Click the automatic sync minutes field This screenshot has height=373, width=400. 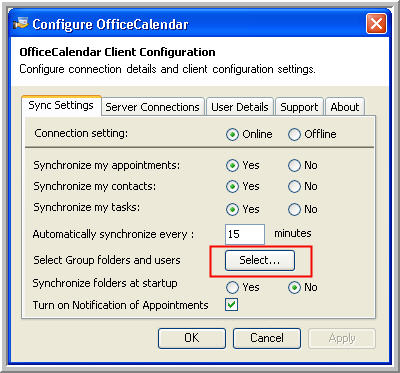[x=245, y=234]
